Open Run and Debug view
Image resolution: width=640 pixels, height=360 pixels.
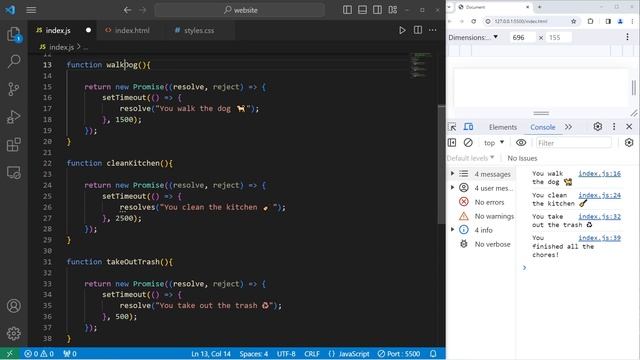(14, 117)
